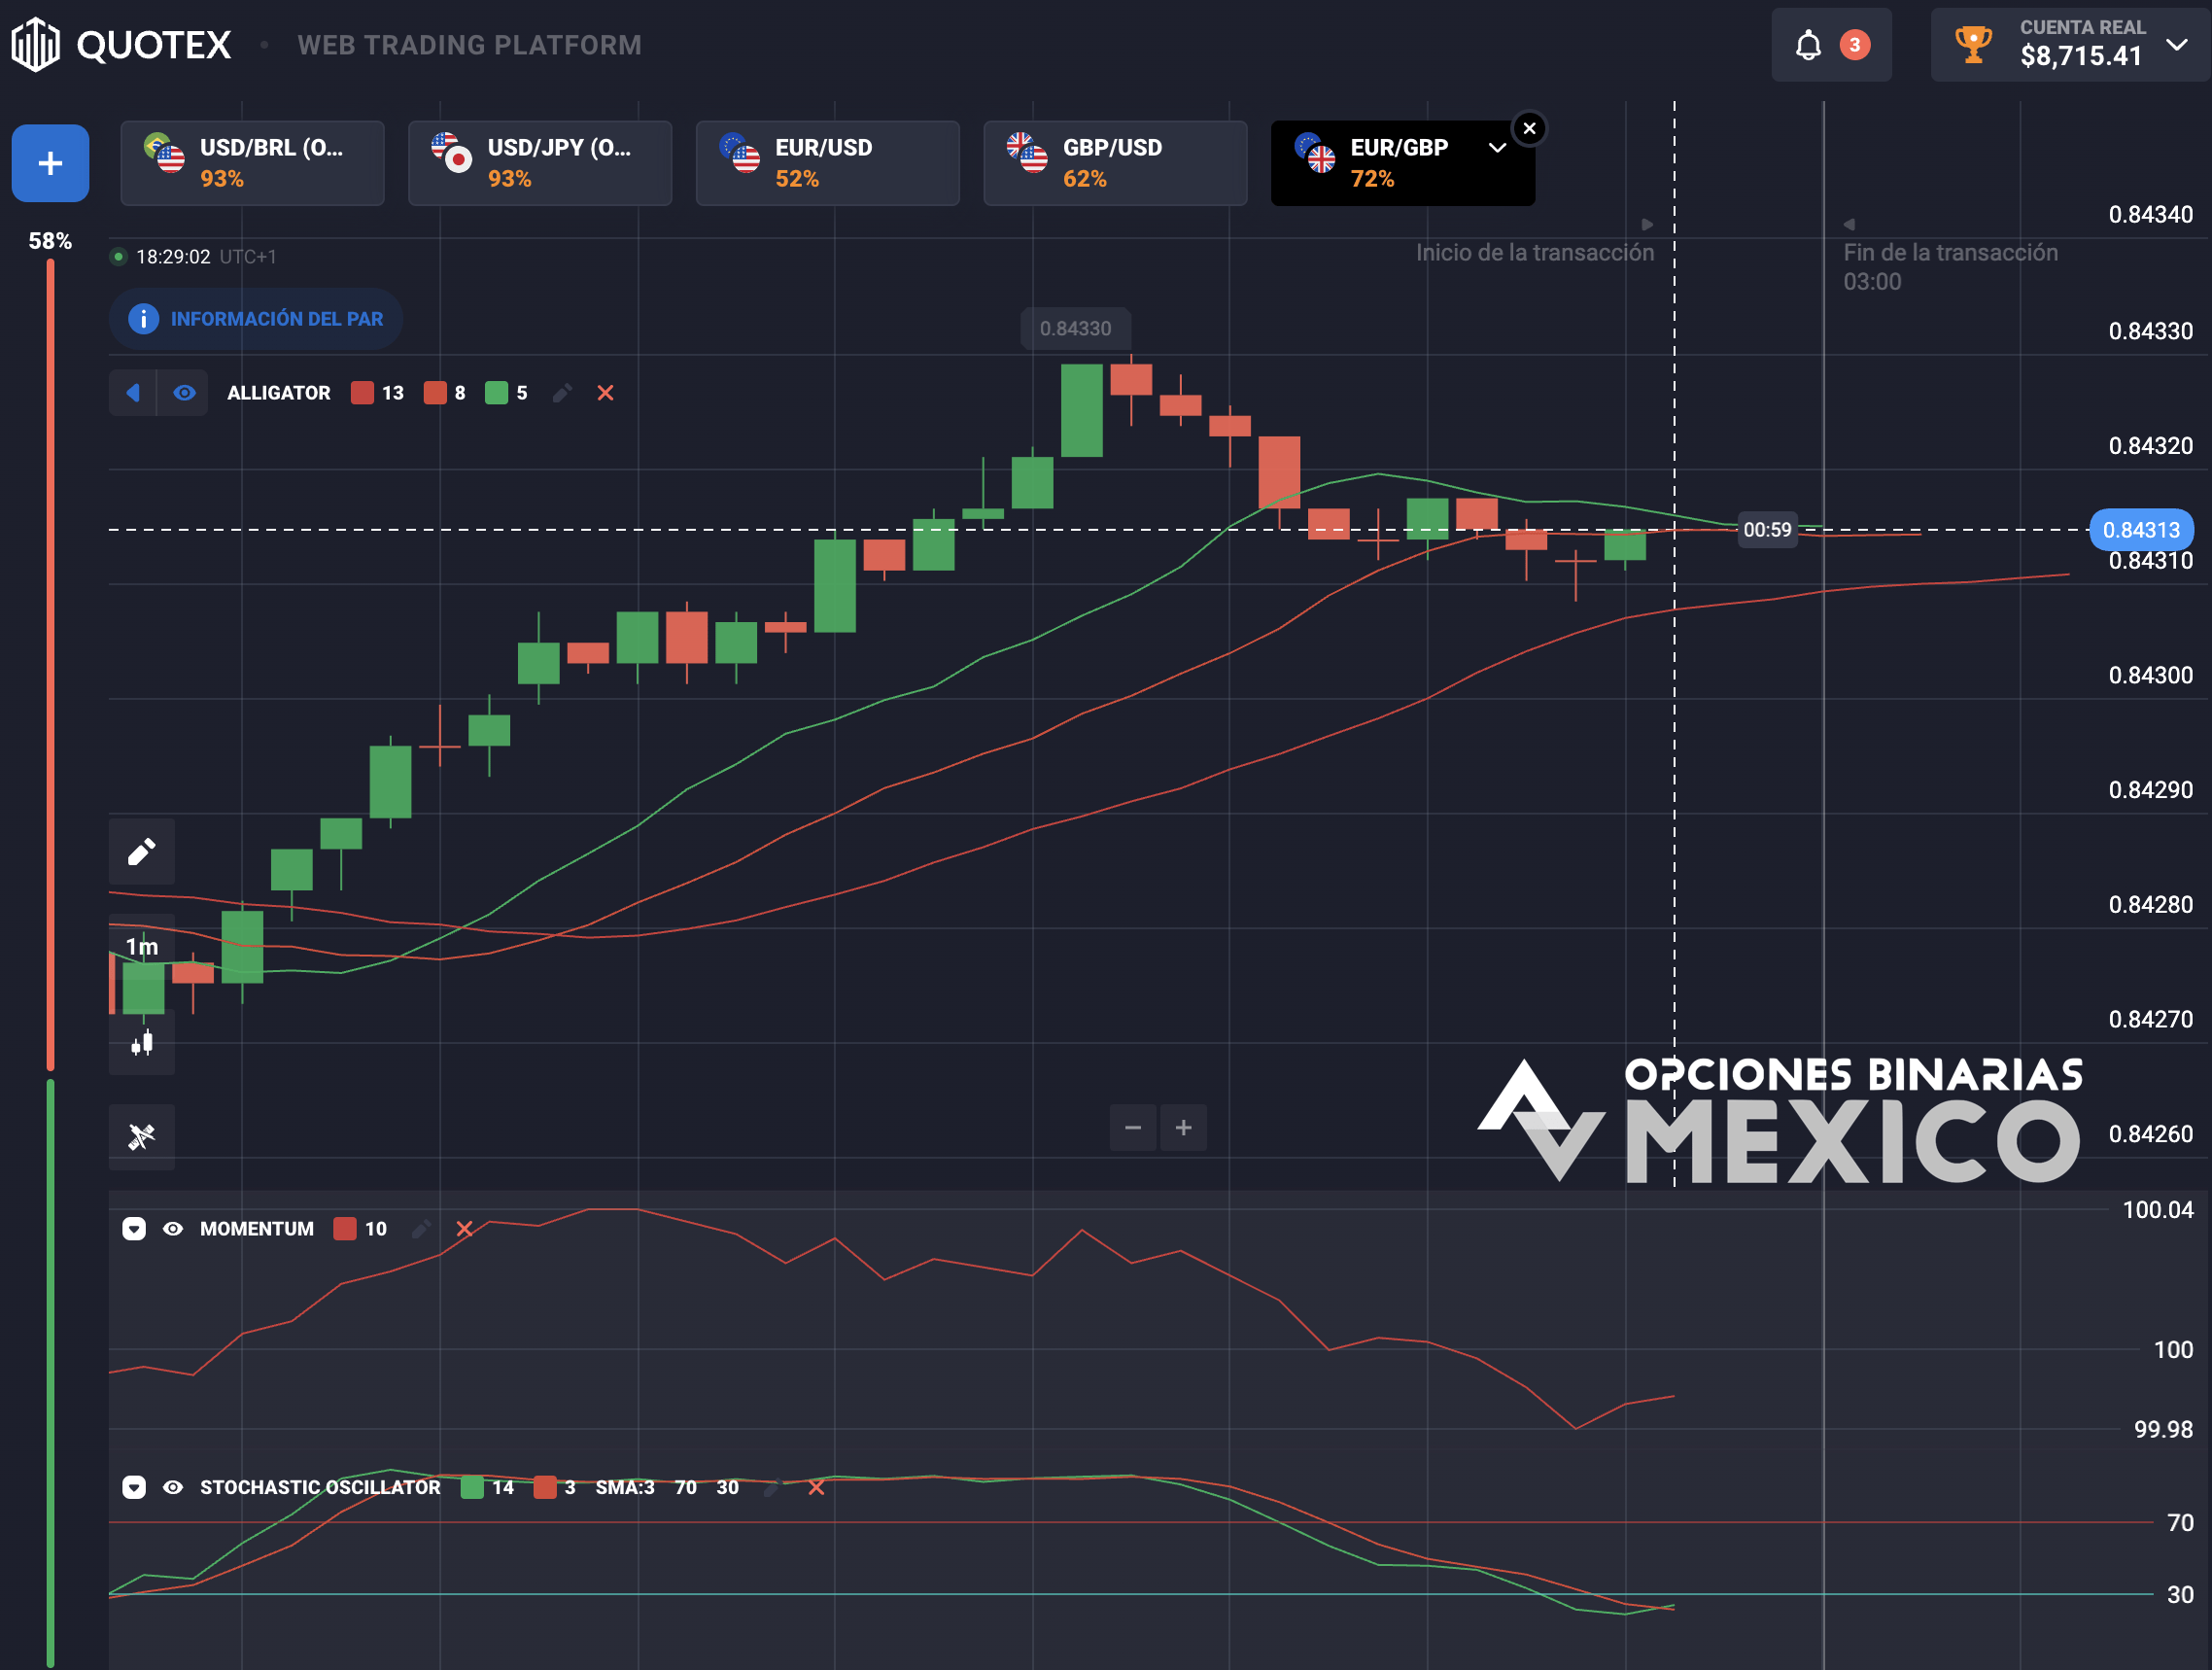Click the notifications bell icon
2212x1670 pixels.
pos(1807,45)
